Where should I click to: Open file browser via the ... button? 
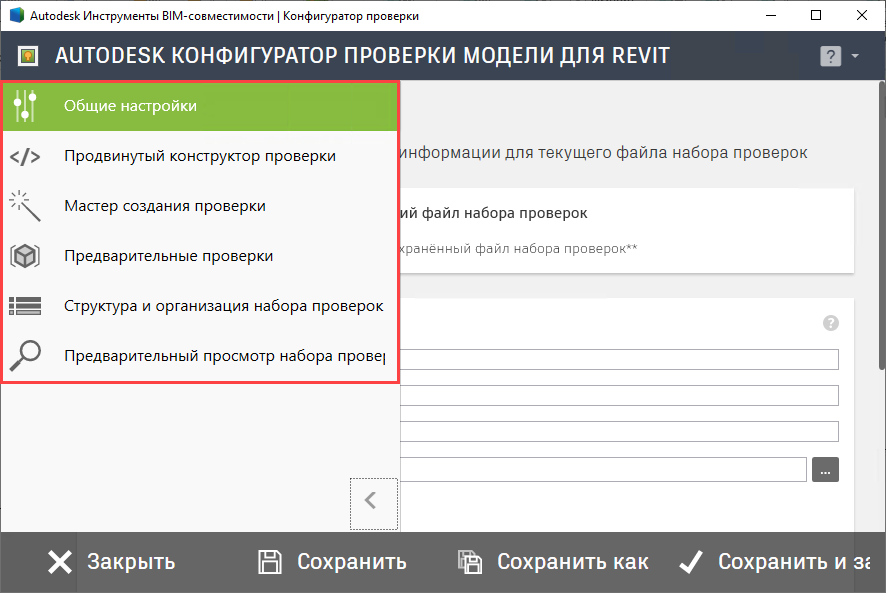click(824, 468)
